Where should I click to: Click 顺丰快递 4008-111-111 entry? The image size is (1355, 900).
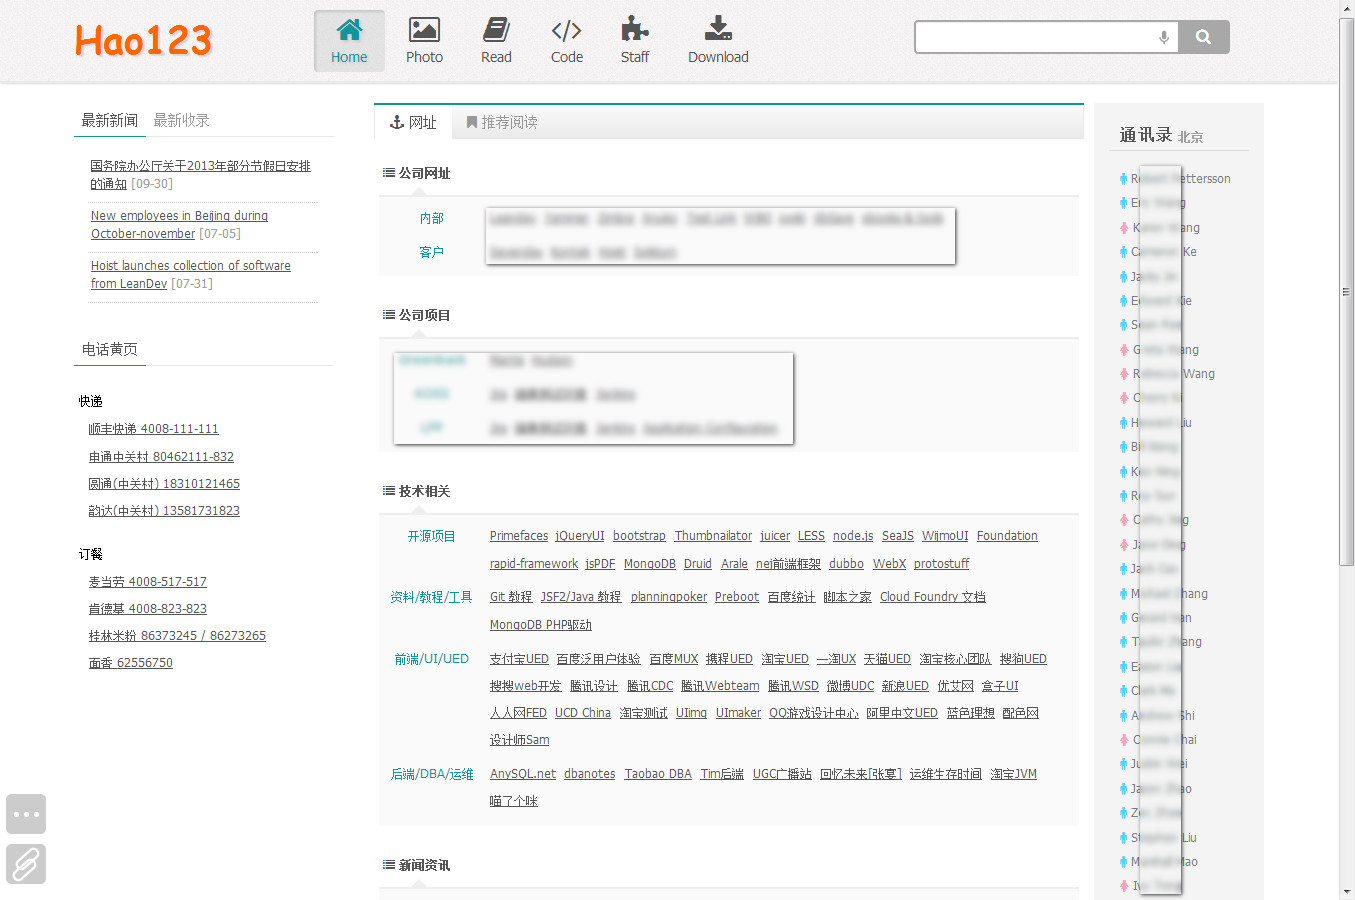(153, 429)
